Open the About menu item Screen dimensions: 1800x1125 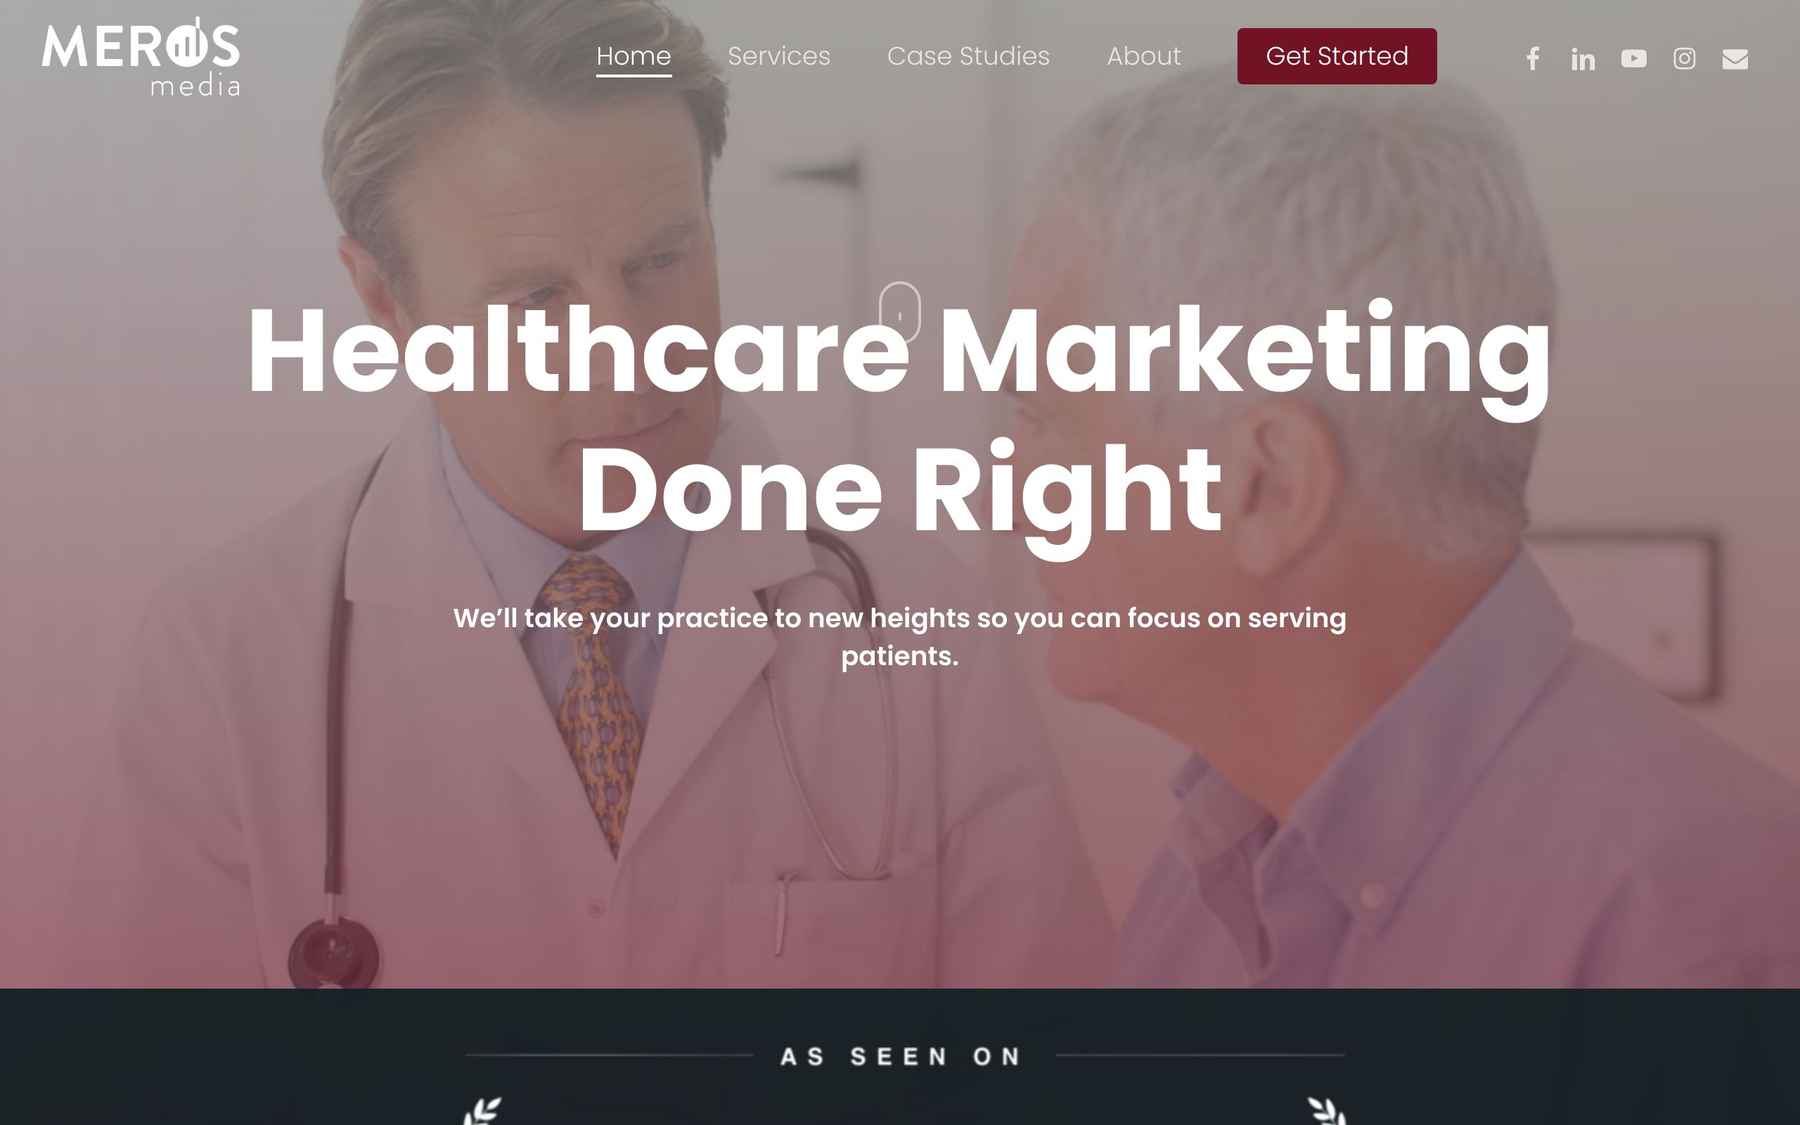click(1144, 56)
